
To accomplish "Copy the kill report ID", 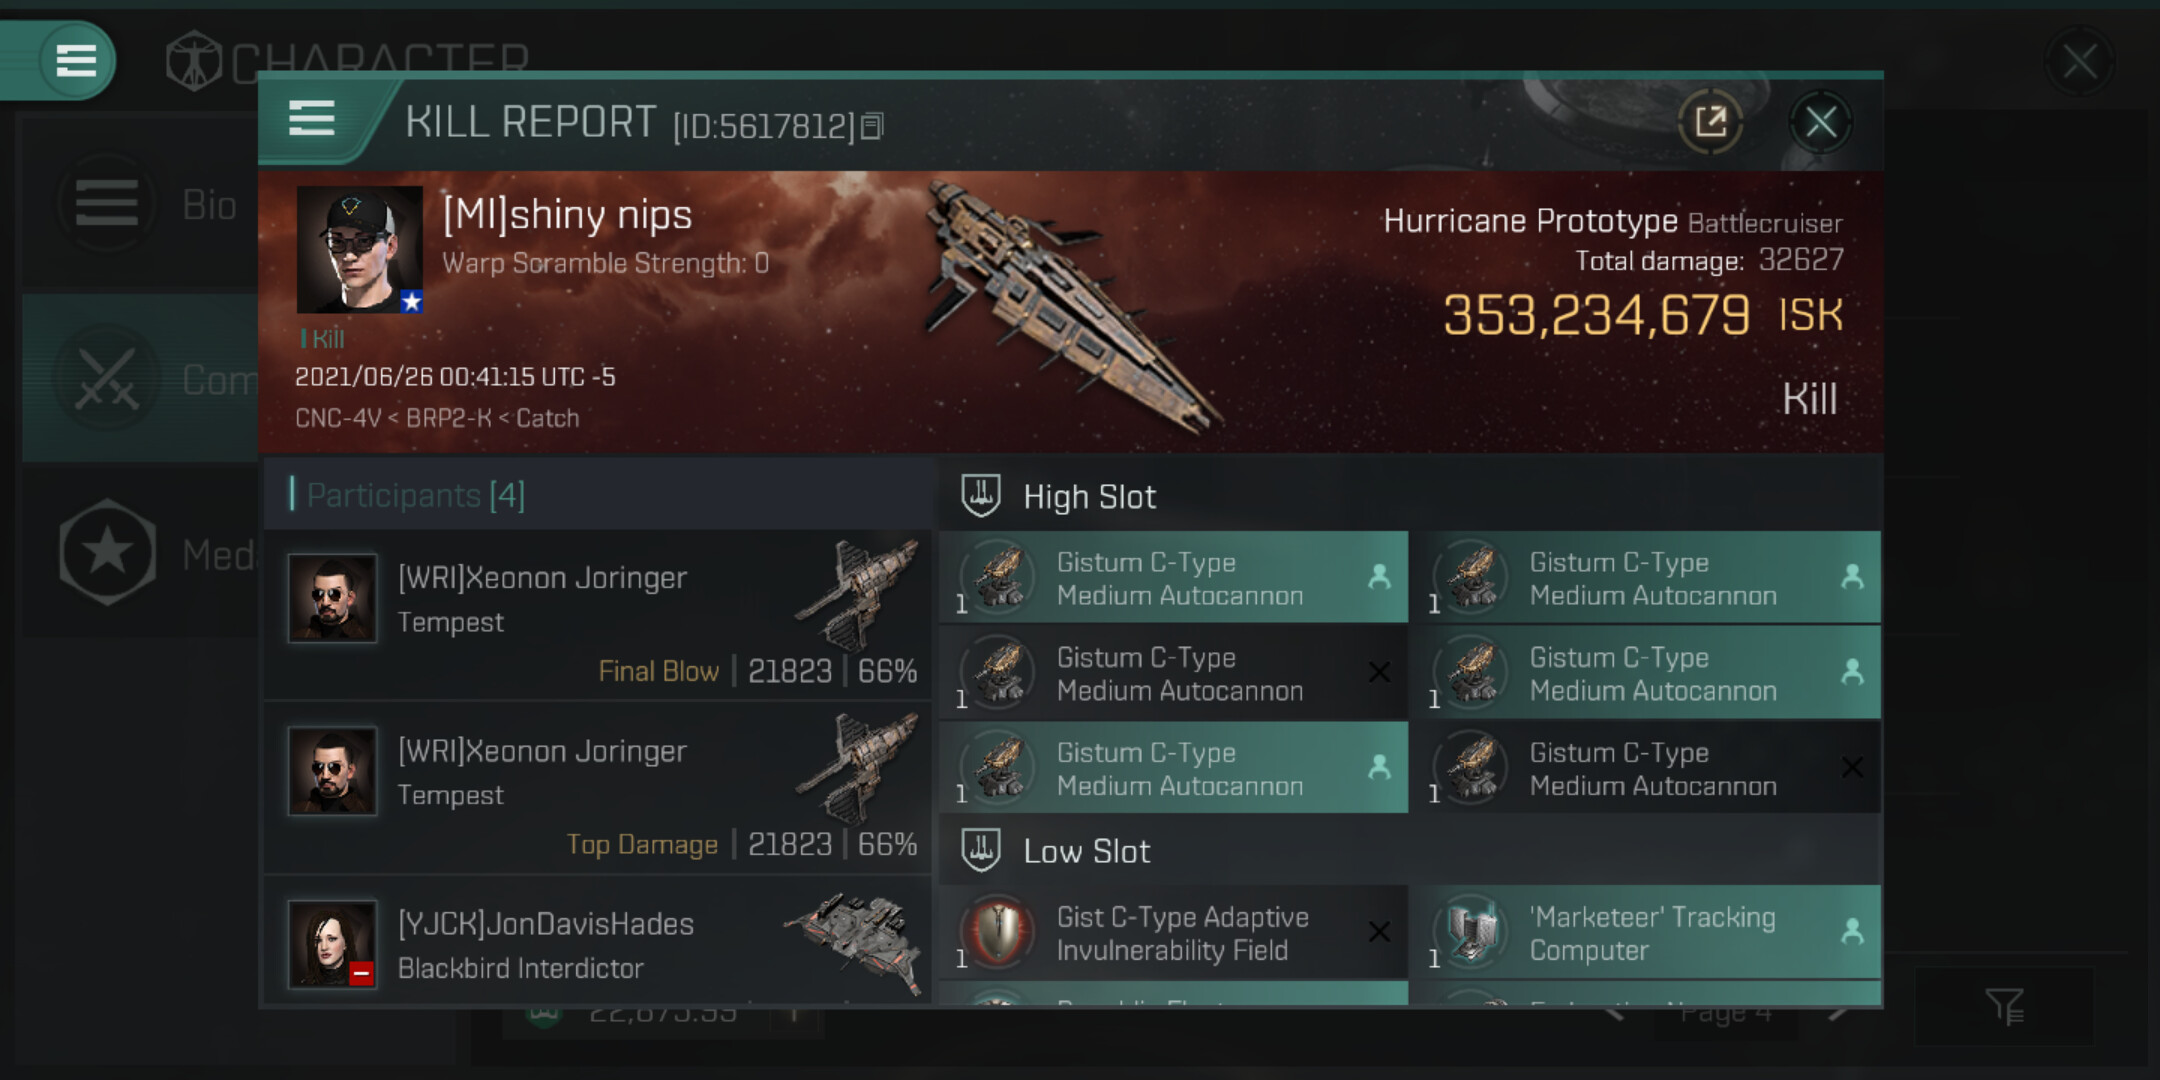I will point(872,126).
